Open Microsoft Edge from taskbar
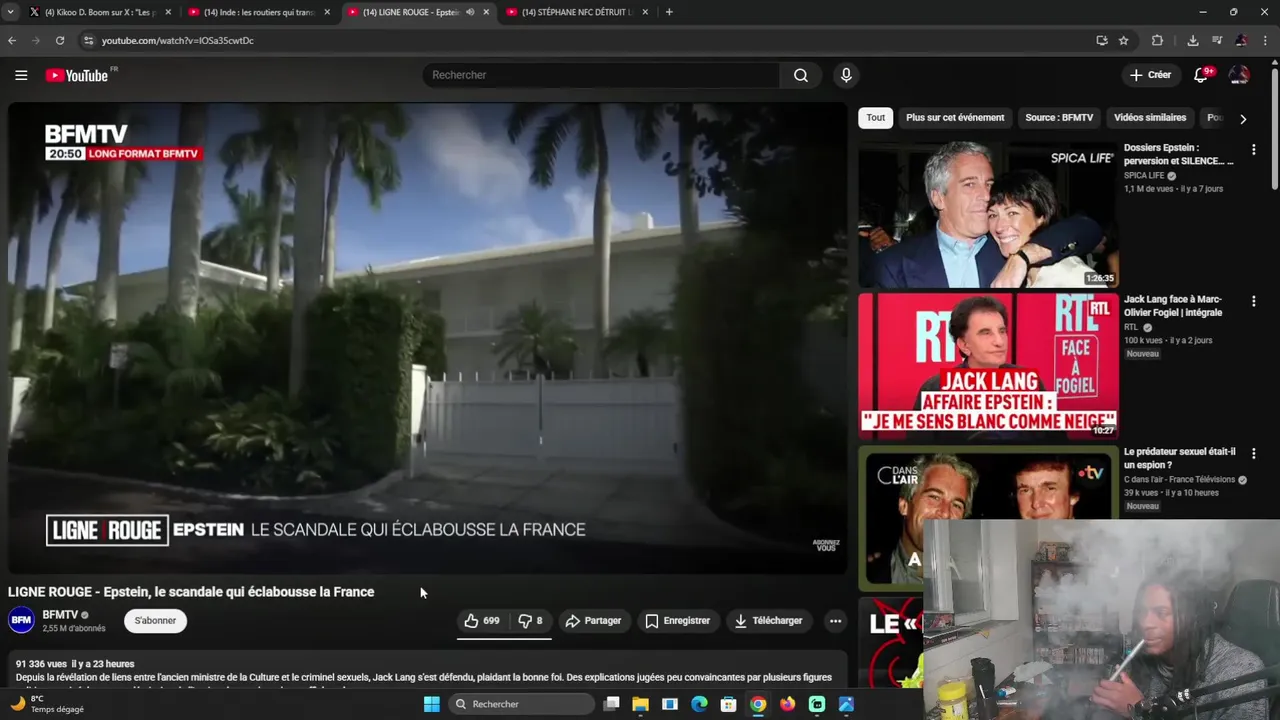Viewport: 1280px width, 720px height. (x=700, y=704)
